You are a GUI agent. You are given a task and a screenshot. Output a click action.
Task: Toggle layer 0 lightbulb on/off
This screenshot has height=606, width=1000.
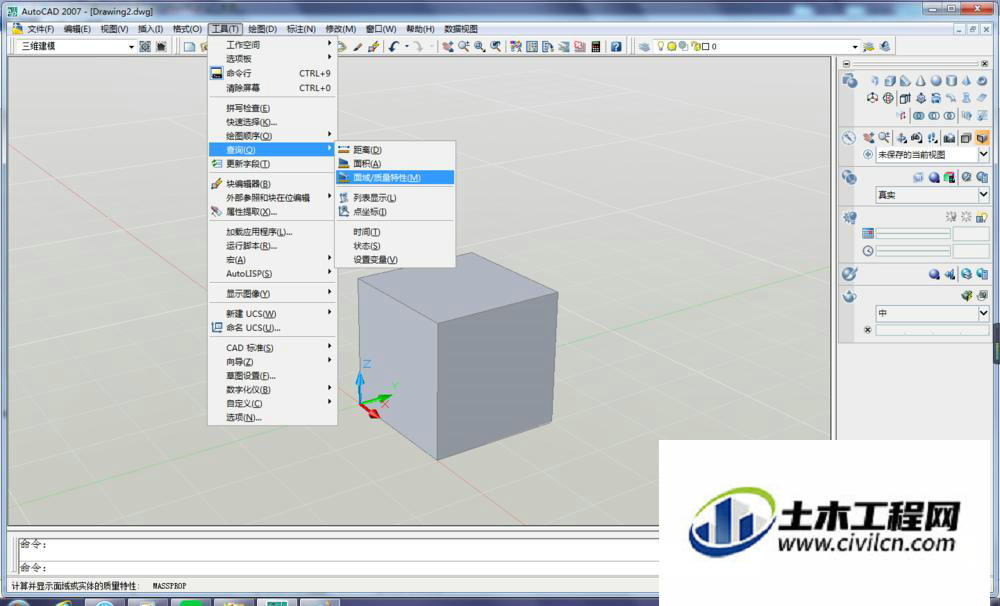click(x=661, y=46)
